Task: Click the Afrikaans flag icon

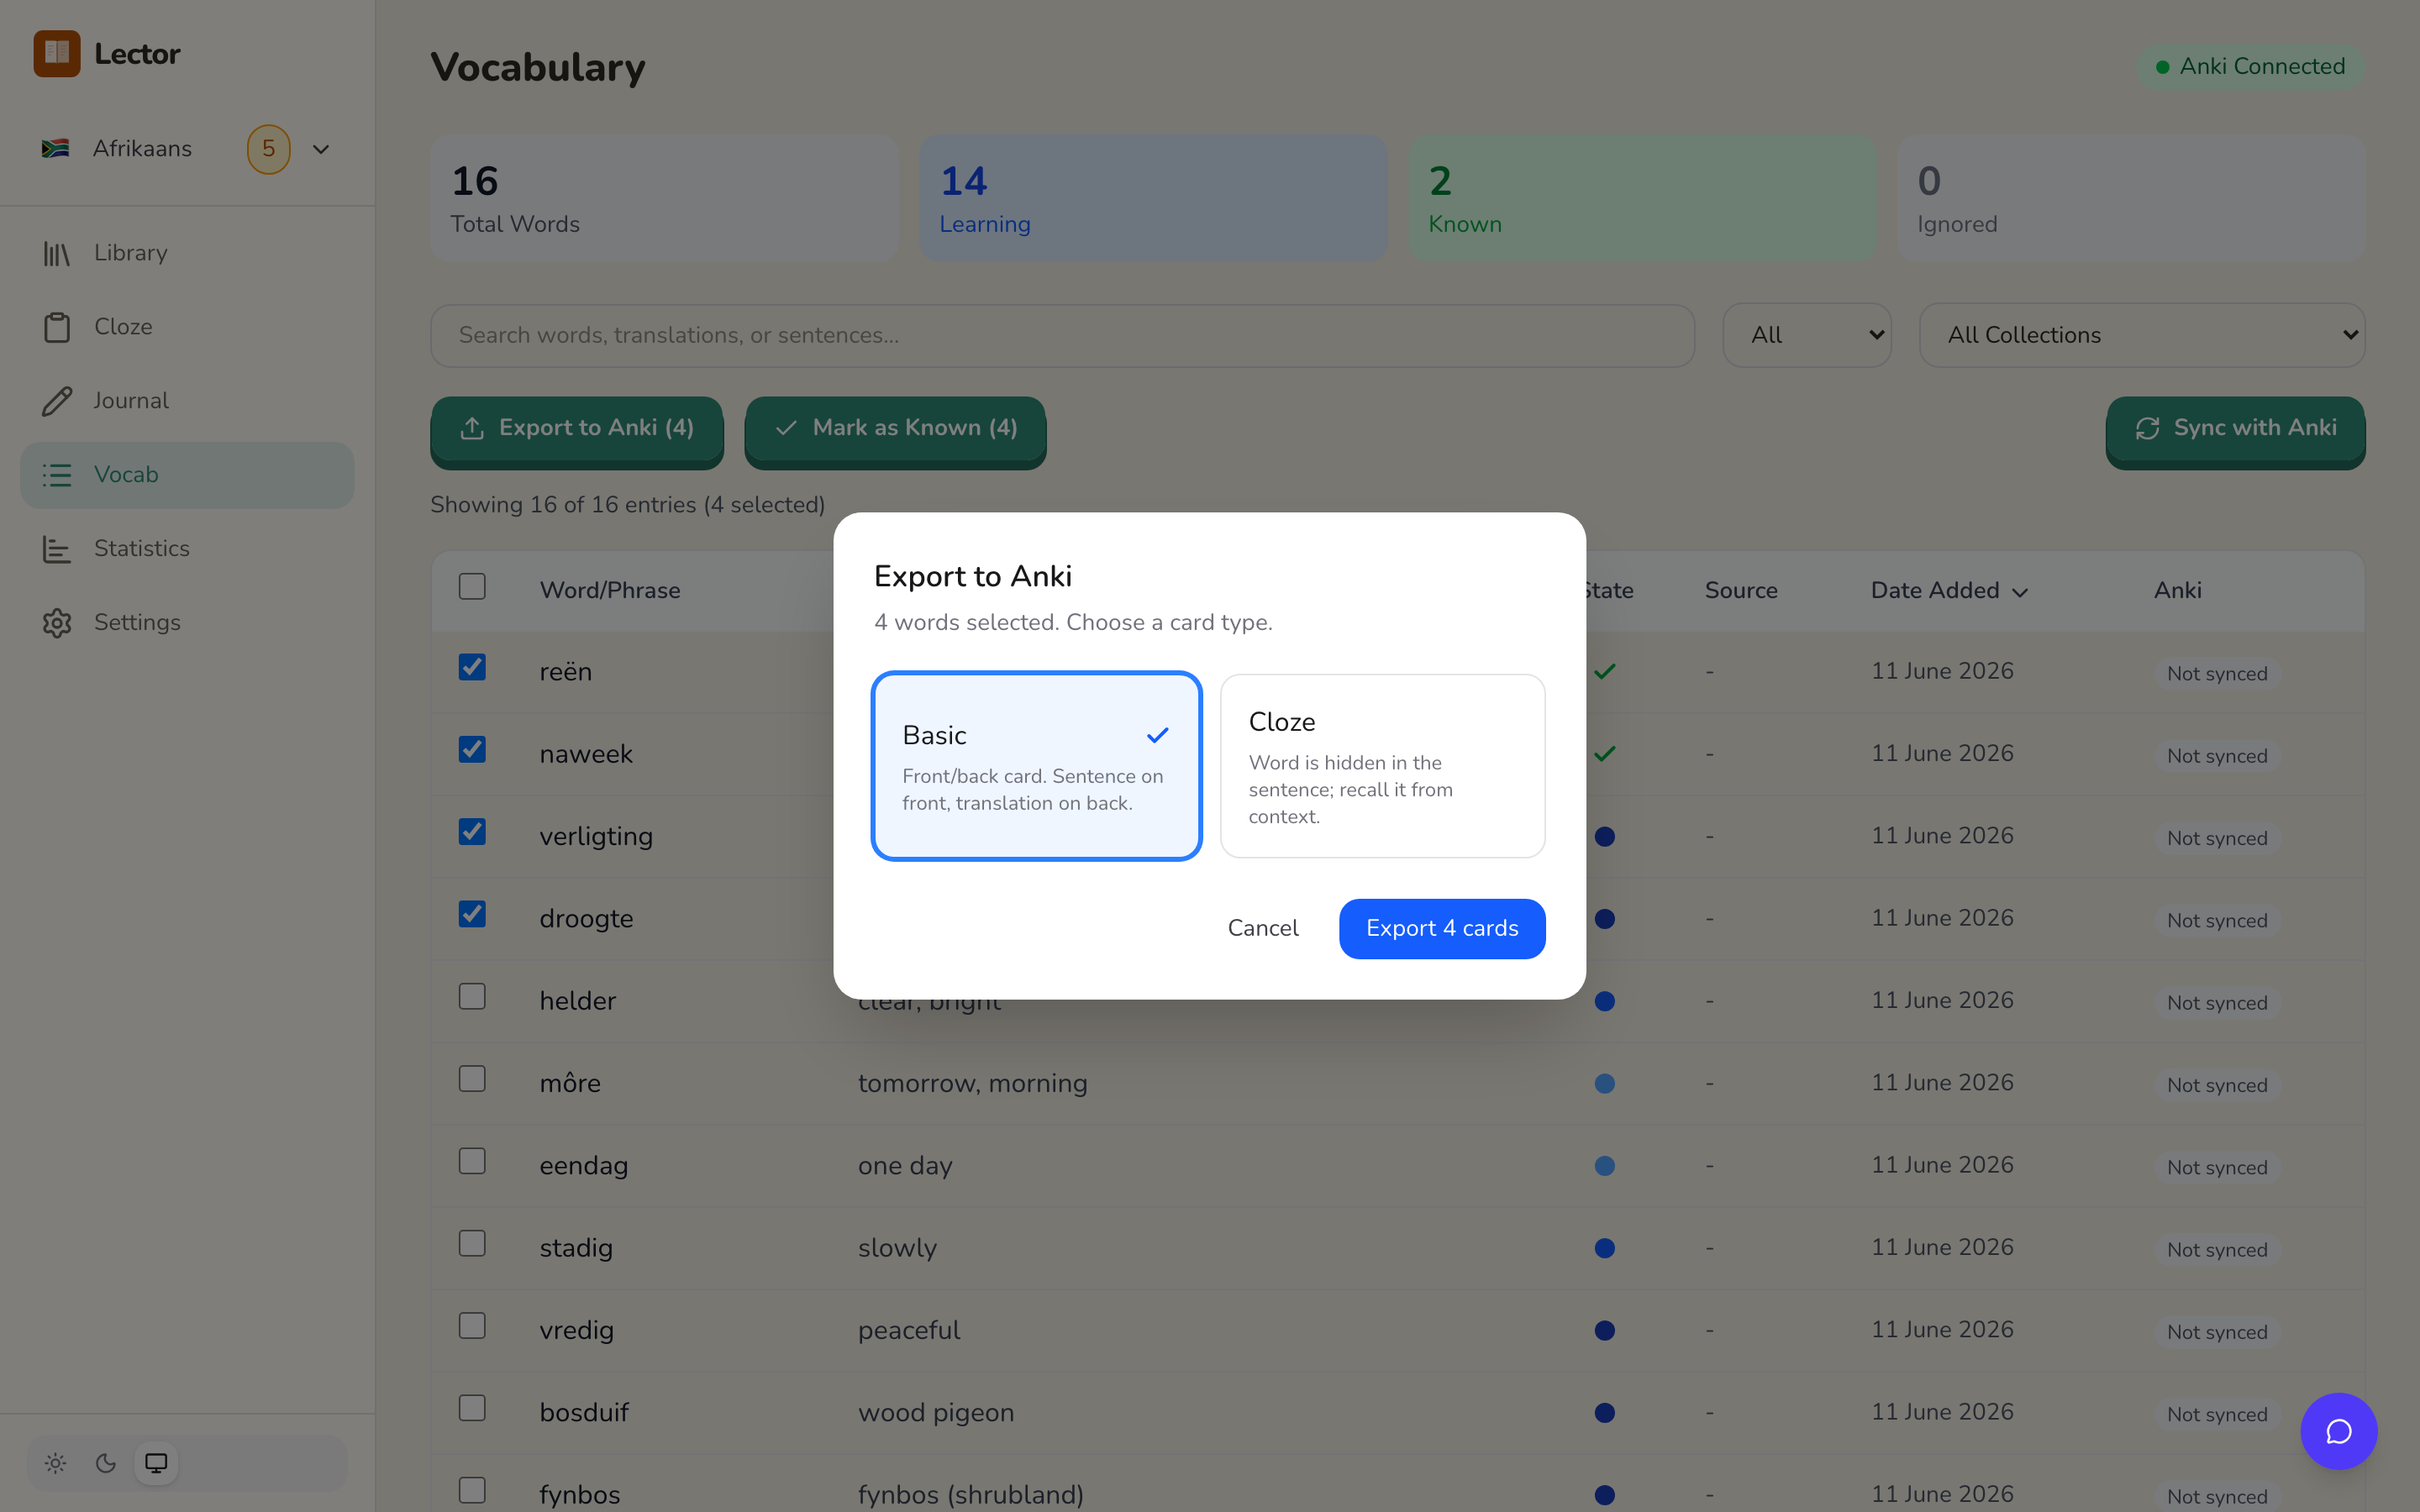Action: click(x=55, y=148)
